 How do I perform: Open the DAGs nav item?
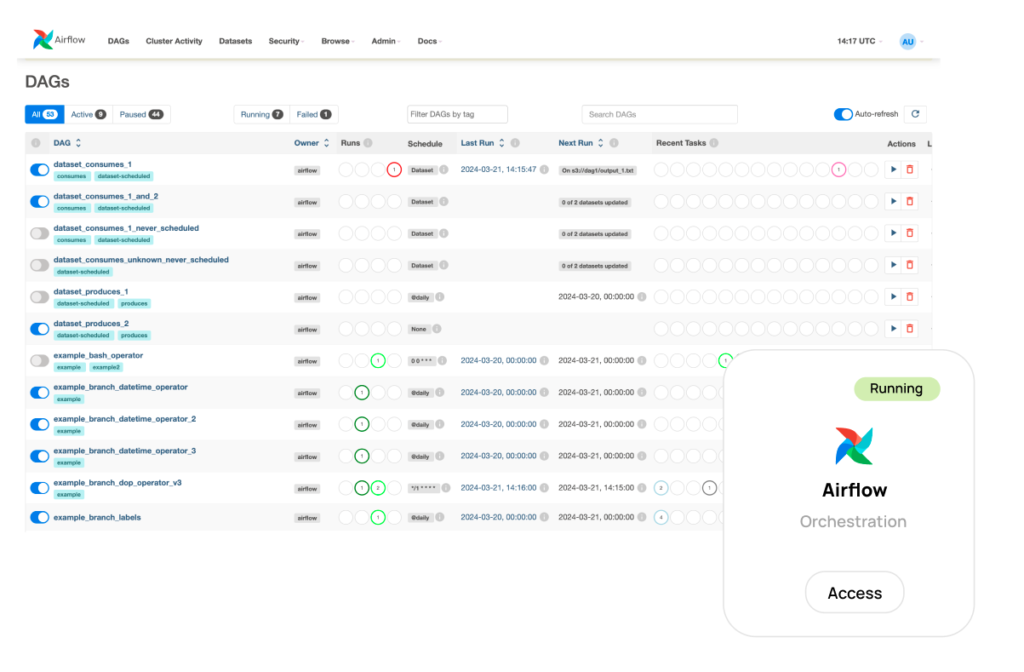[118, 41]
